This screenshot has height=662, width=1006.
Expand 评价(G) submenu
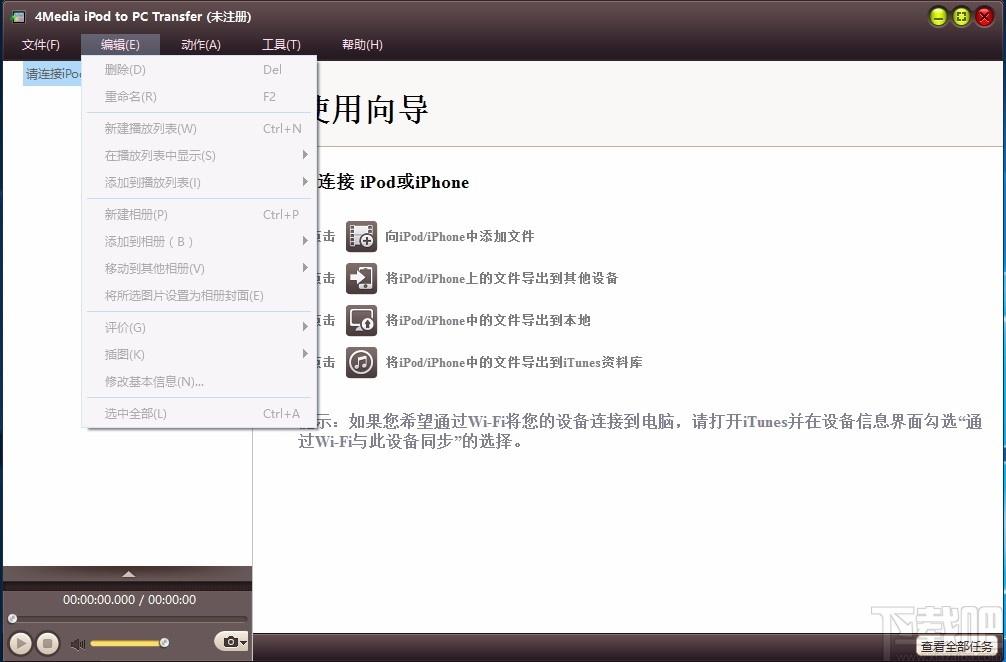[x=200, y=327]
